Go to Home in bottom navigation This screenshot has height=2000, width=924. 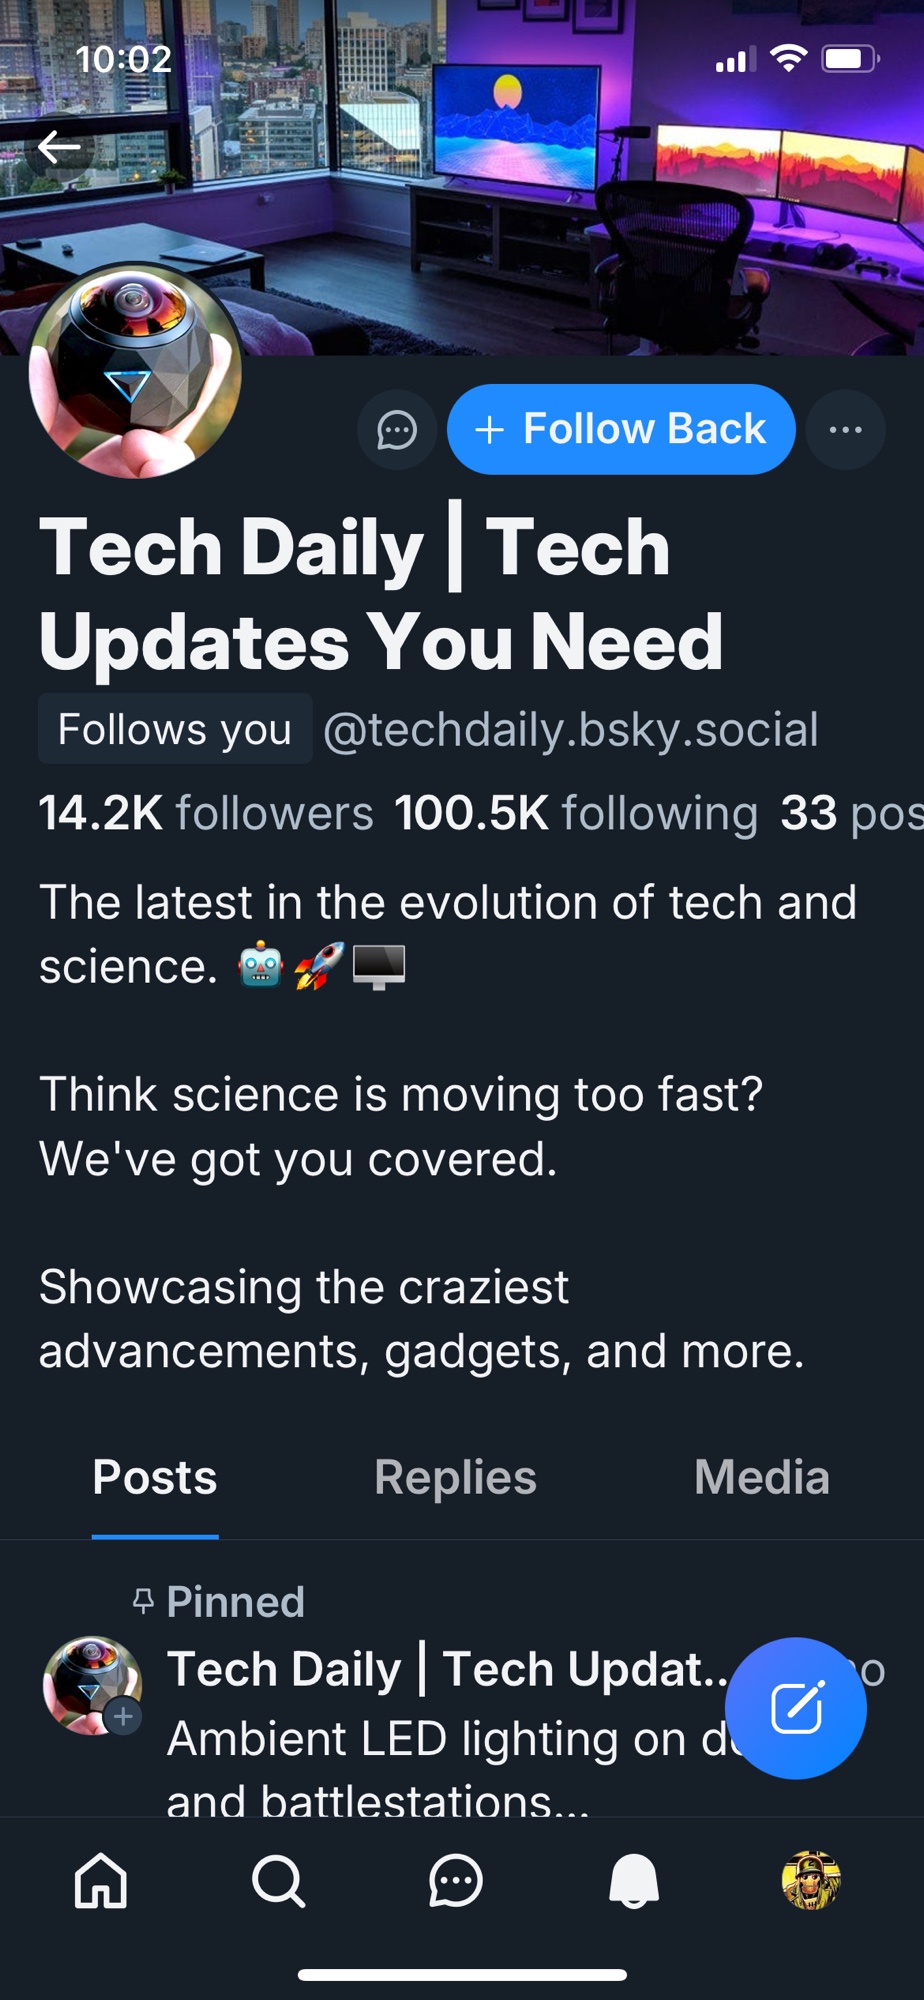[x=101, y=1880]
